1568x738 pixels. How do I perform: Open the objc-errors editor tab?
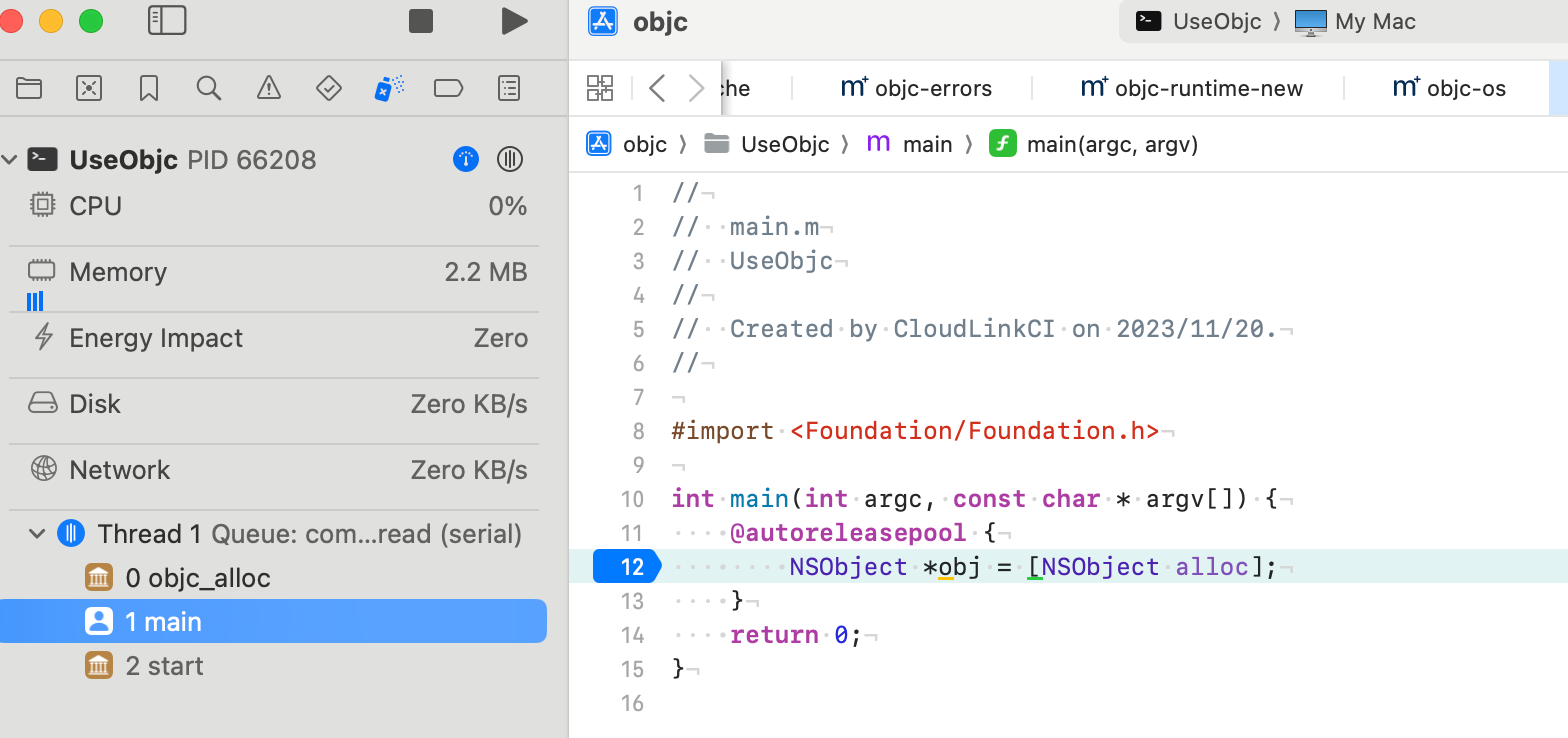(916, 88)
